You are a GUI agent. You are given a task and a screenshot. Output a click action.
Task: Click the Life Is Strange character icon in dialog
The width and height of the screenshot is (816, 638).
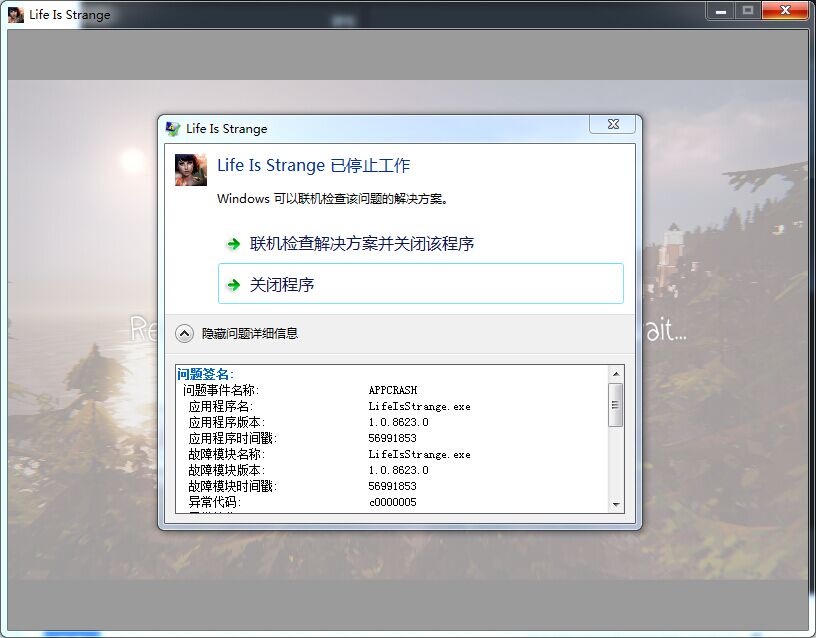191,170
